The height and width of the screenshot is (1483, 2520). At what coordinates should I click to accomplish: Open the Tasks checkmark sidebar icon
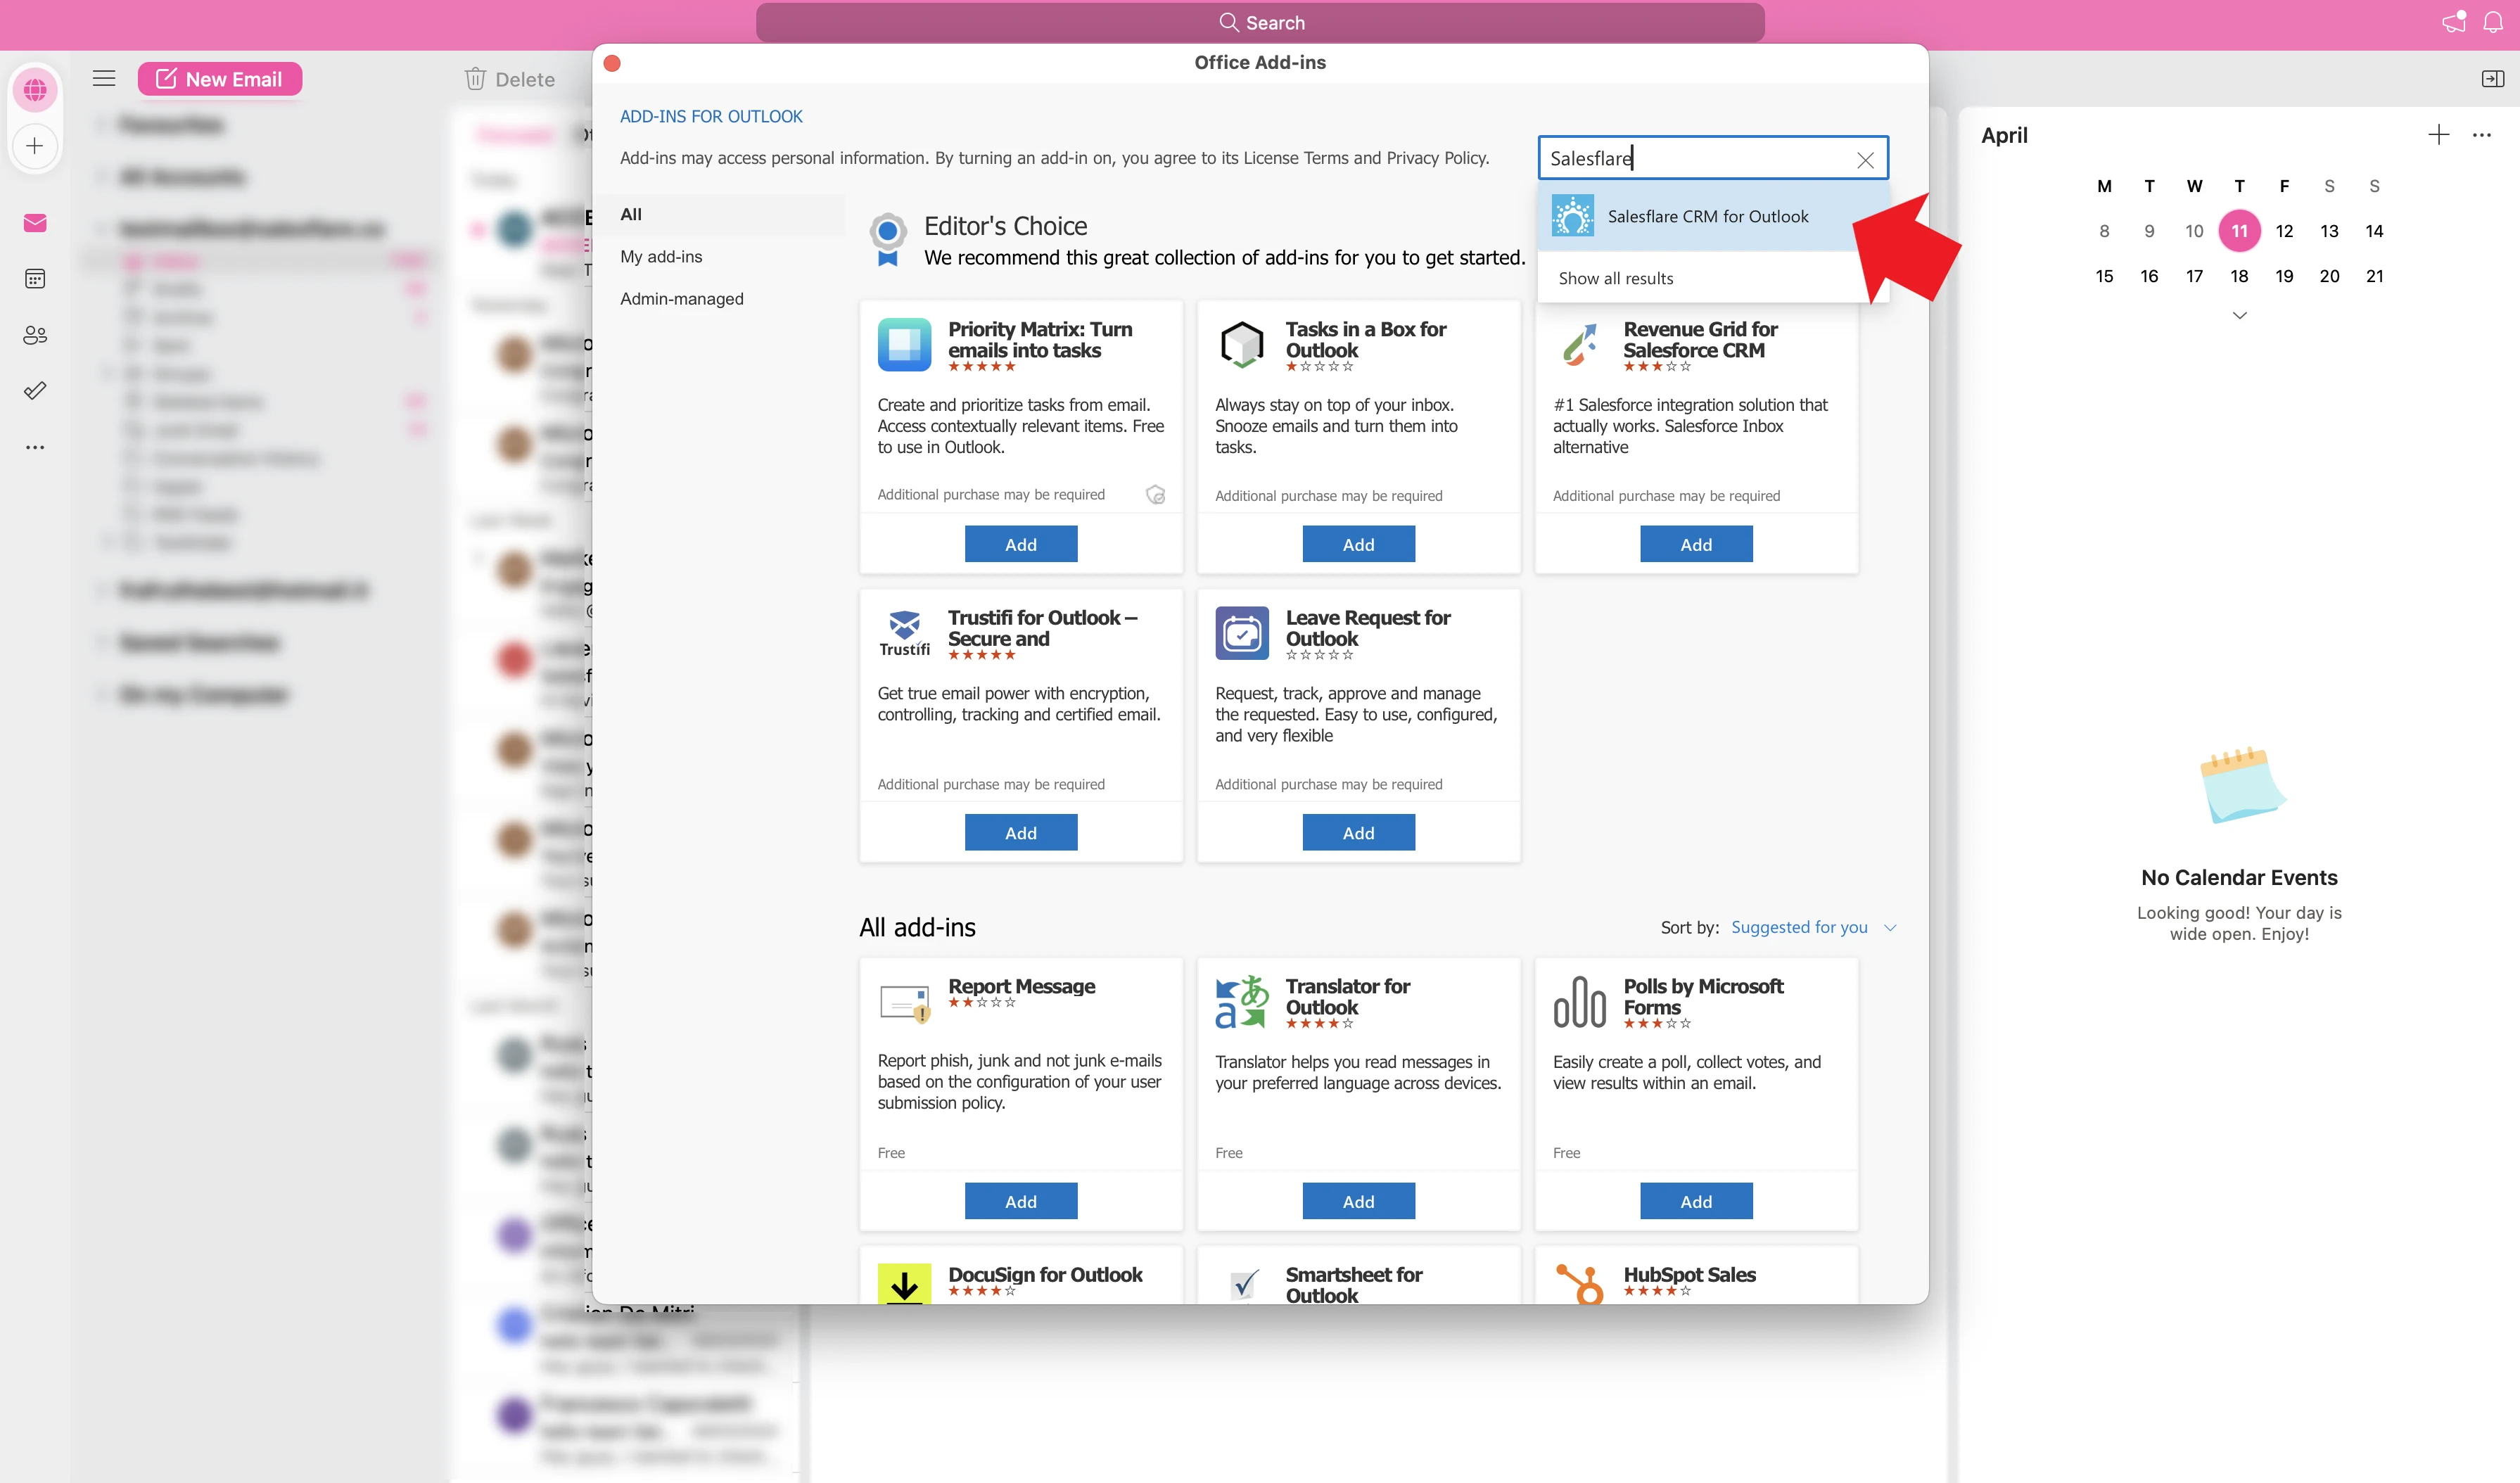tap(35, 391)
